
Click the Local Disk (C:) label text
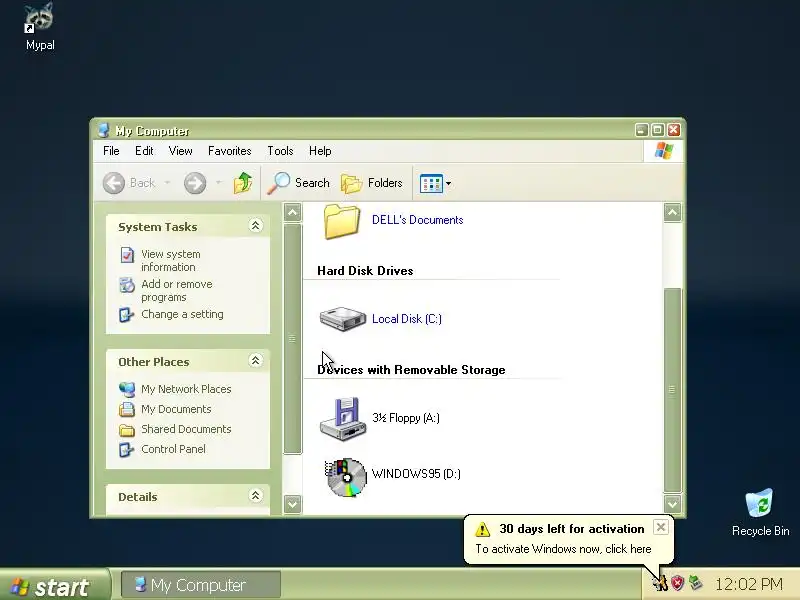pos(407,319)
